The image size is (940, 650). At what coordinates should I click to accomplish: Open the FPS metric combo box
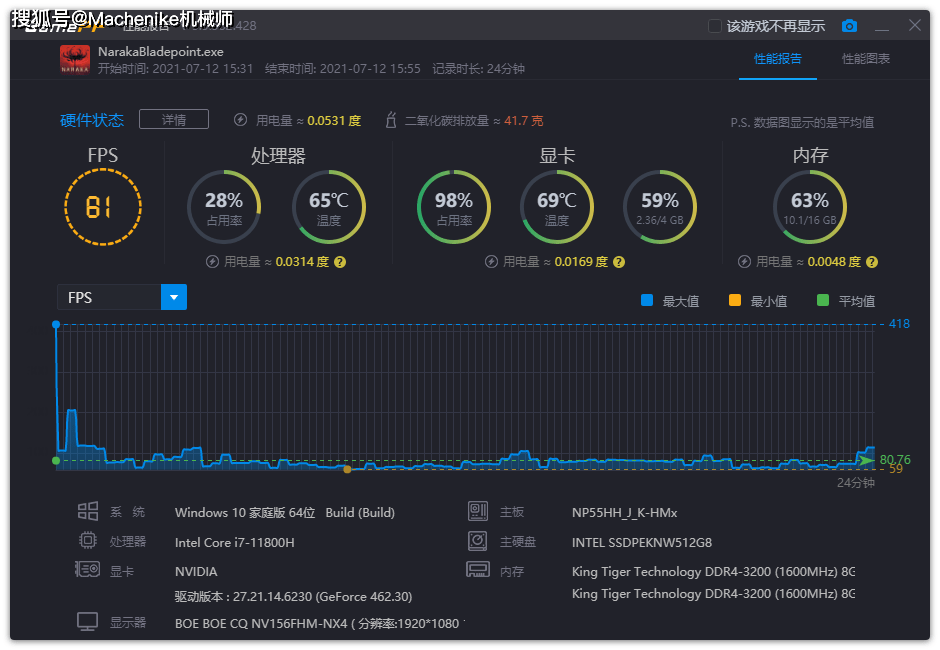point(122,297)
